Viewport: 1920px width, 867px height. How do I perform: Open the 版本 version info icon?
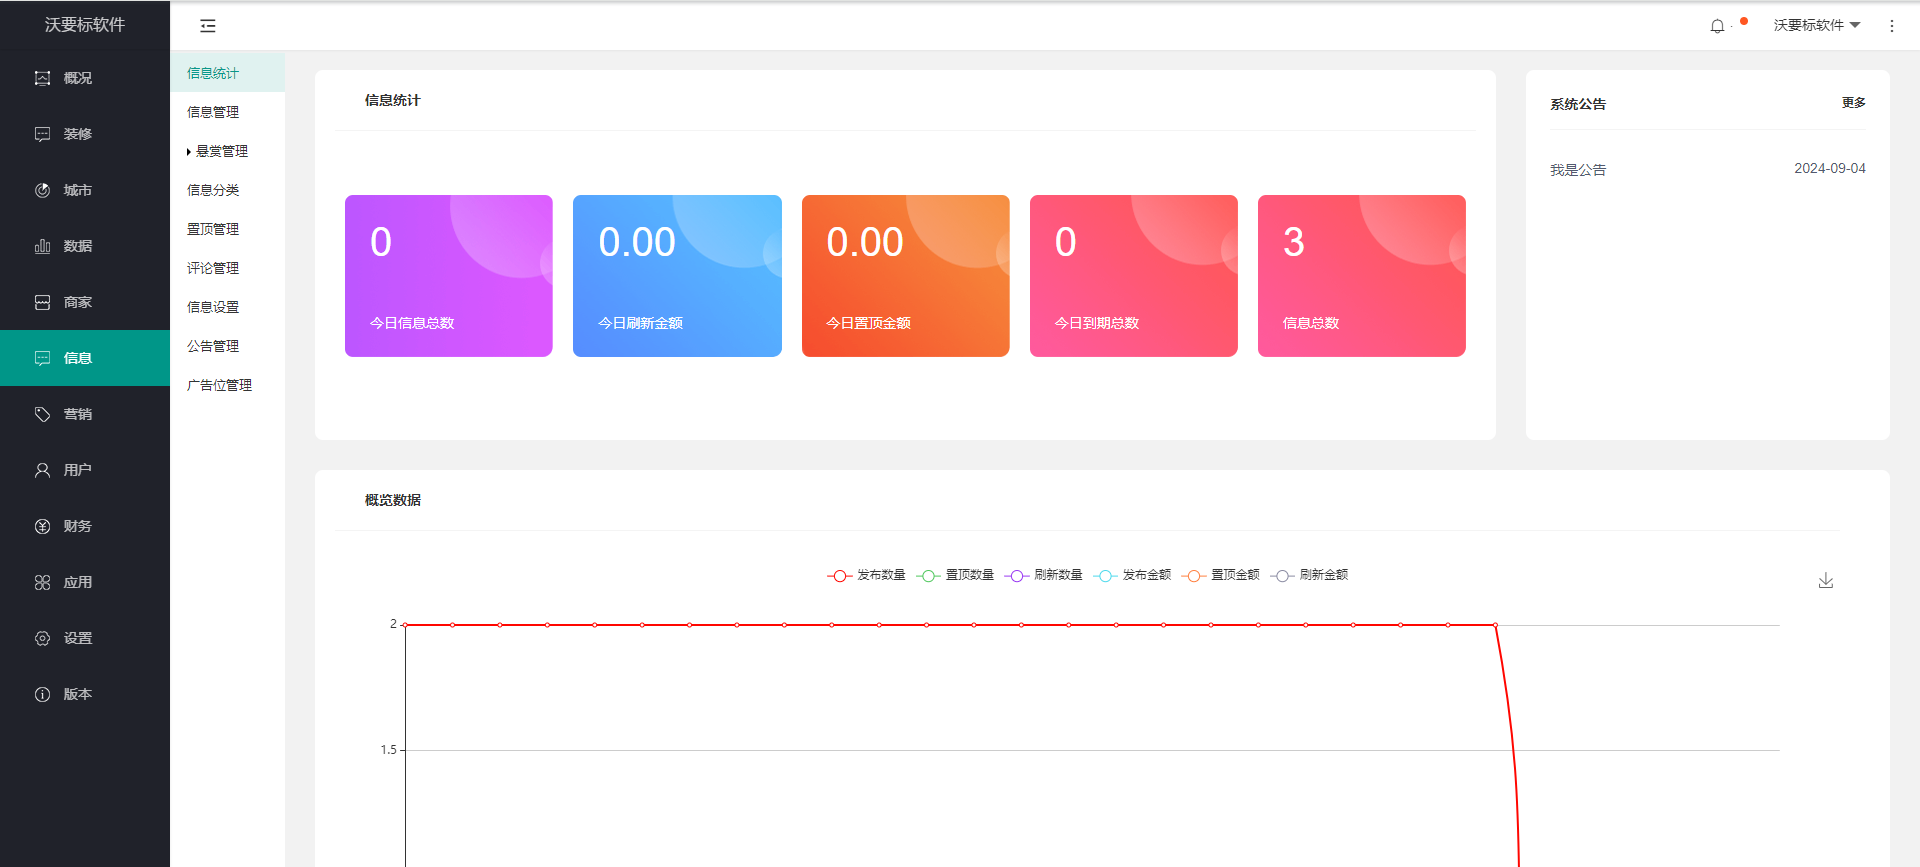43,694
